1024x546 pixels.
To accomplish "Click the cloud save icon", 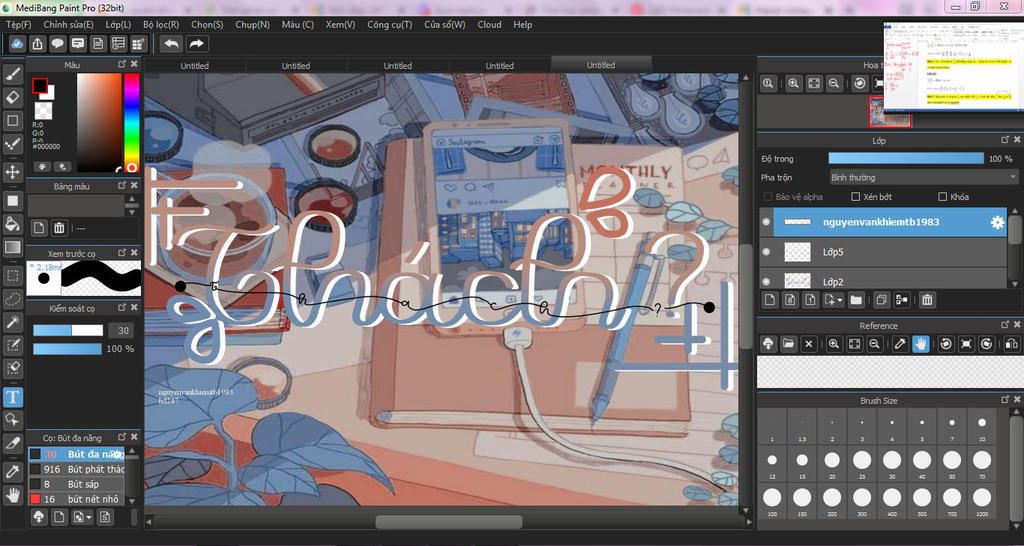I will point(17,44).
